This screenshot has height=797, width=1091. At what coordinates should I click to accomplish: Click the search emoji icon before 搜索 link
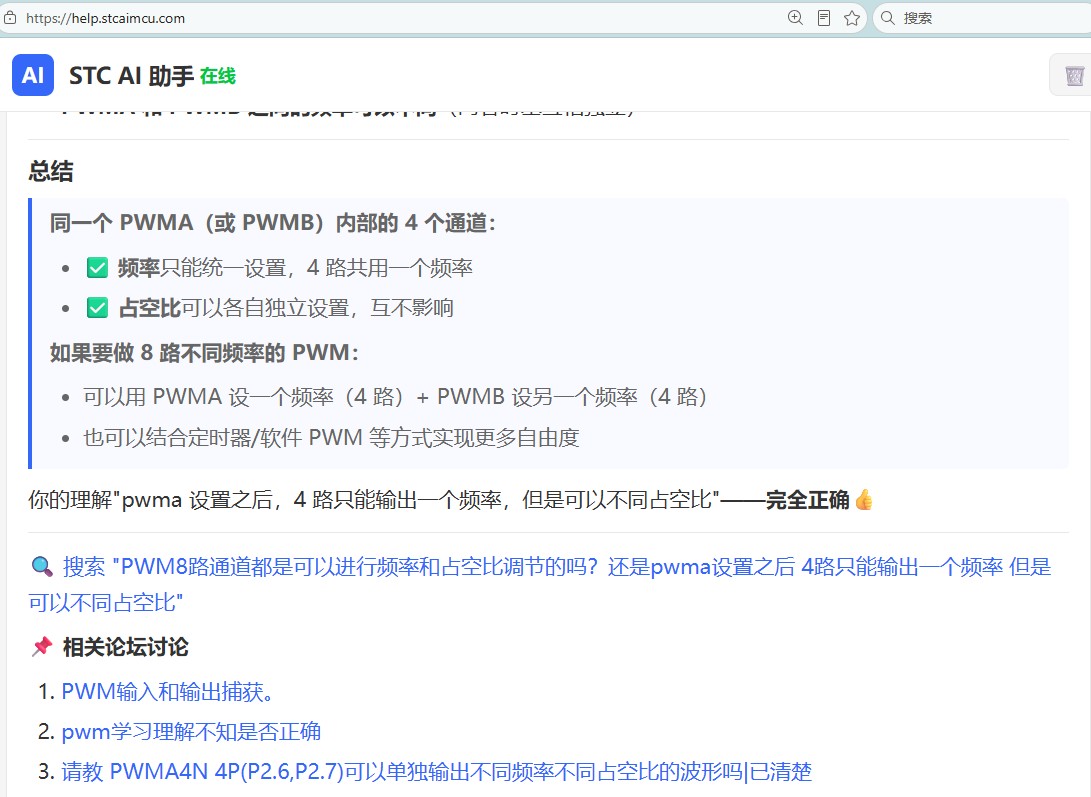(x=42, y=567)
